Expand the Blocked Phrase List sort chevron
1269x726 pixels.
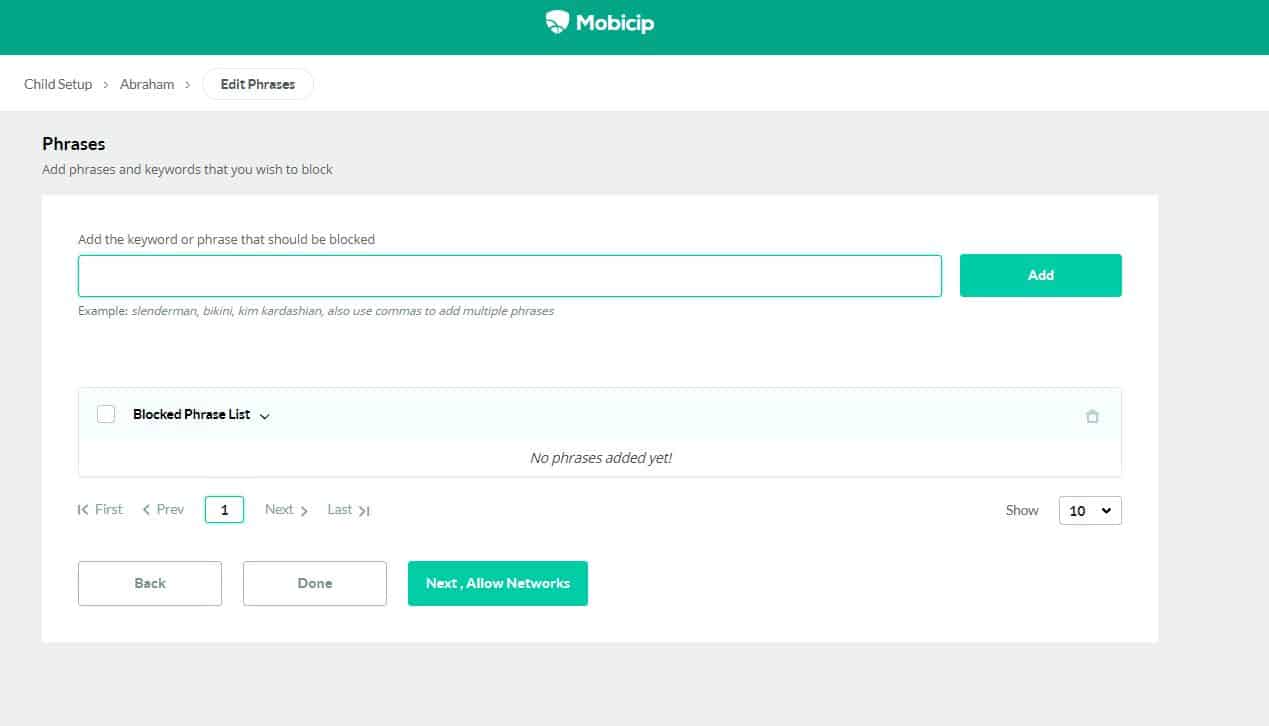(265, 416)
